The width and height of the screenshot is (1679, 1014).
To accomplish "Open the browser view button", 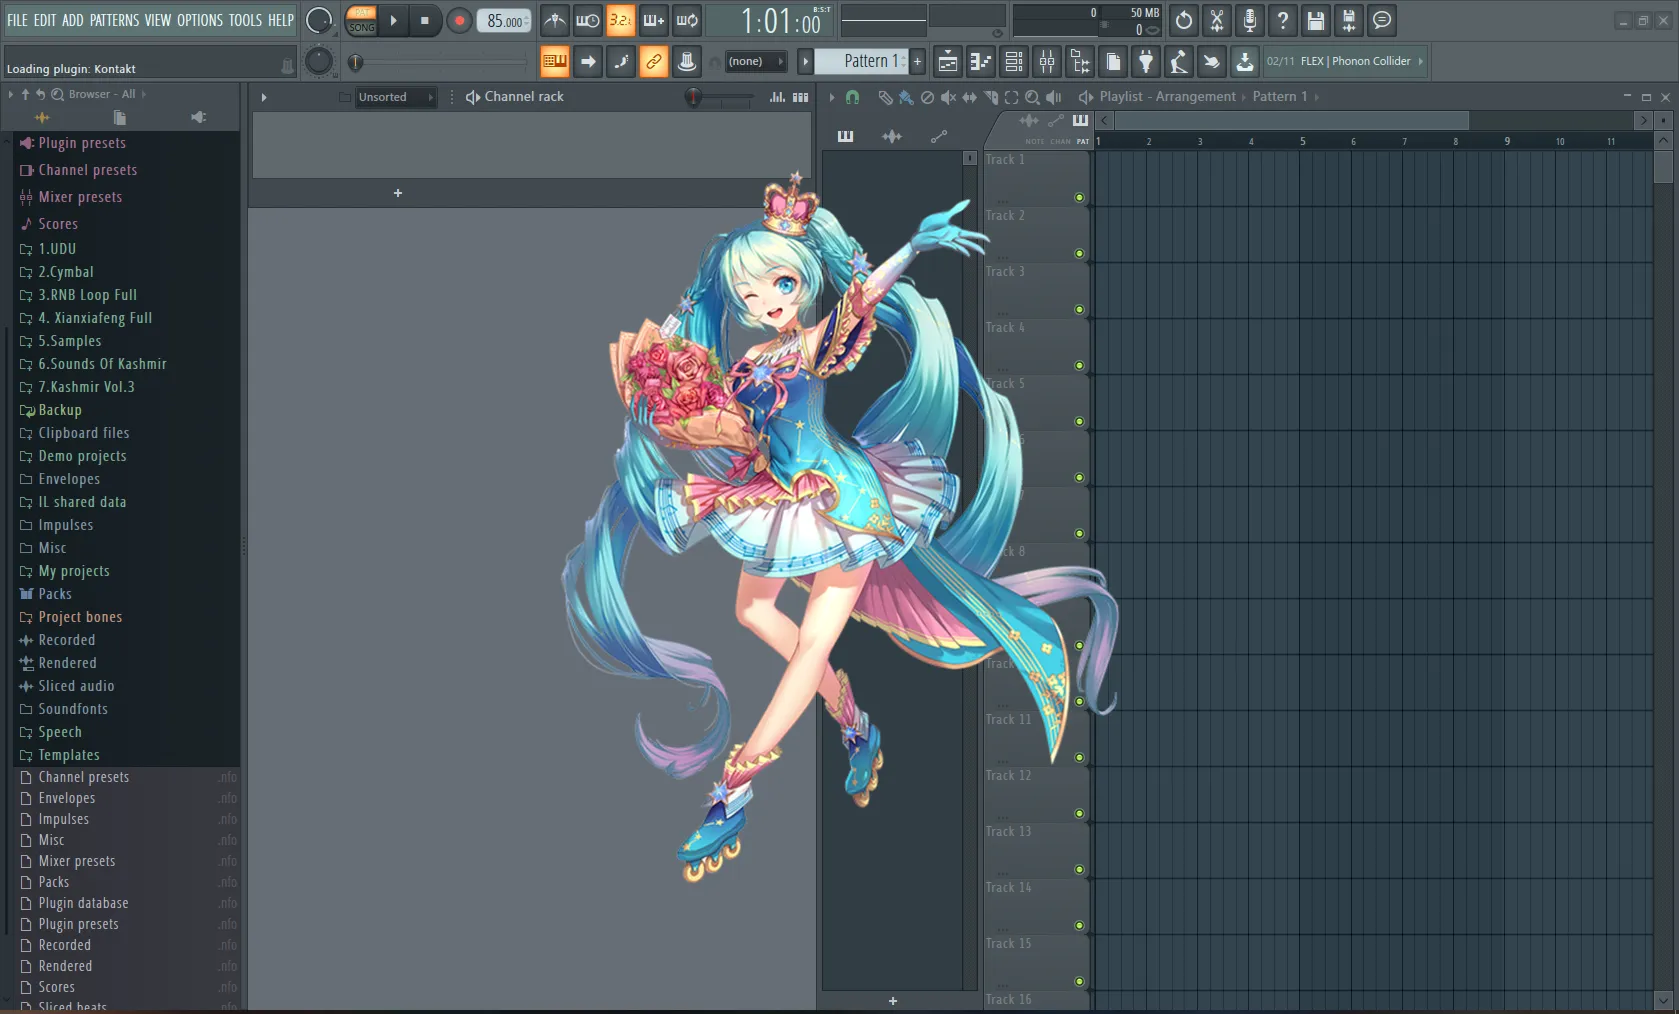I will (x=1080, y=62).
